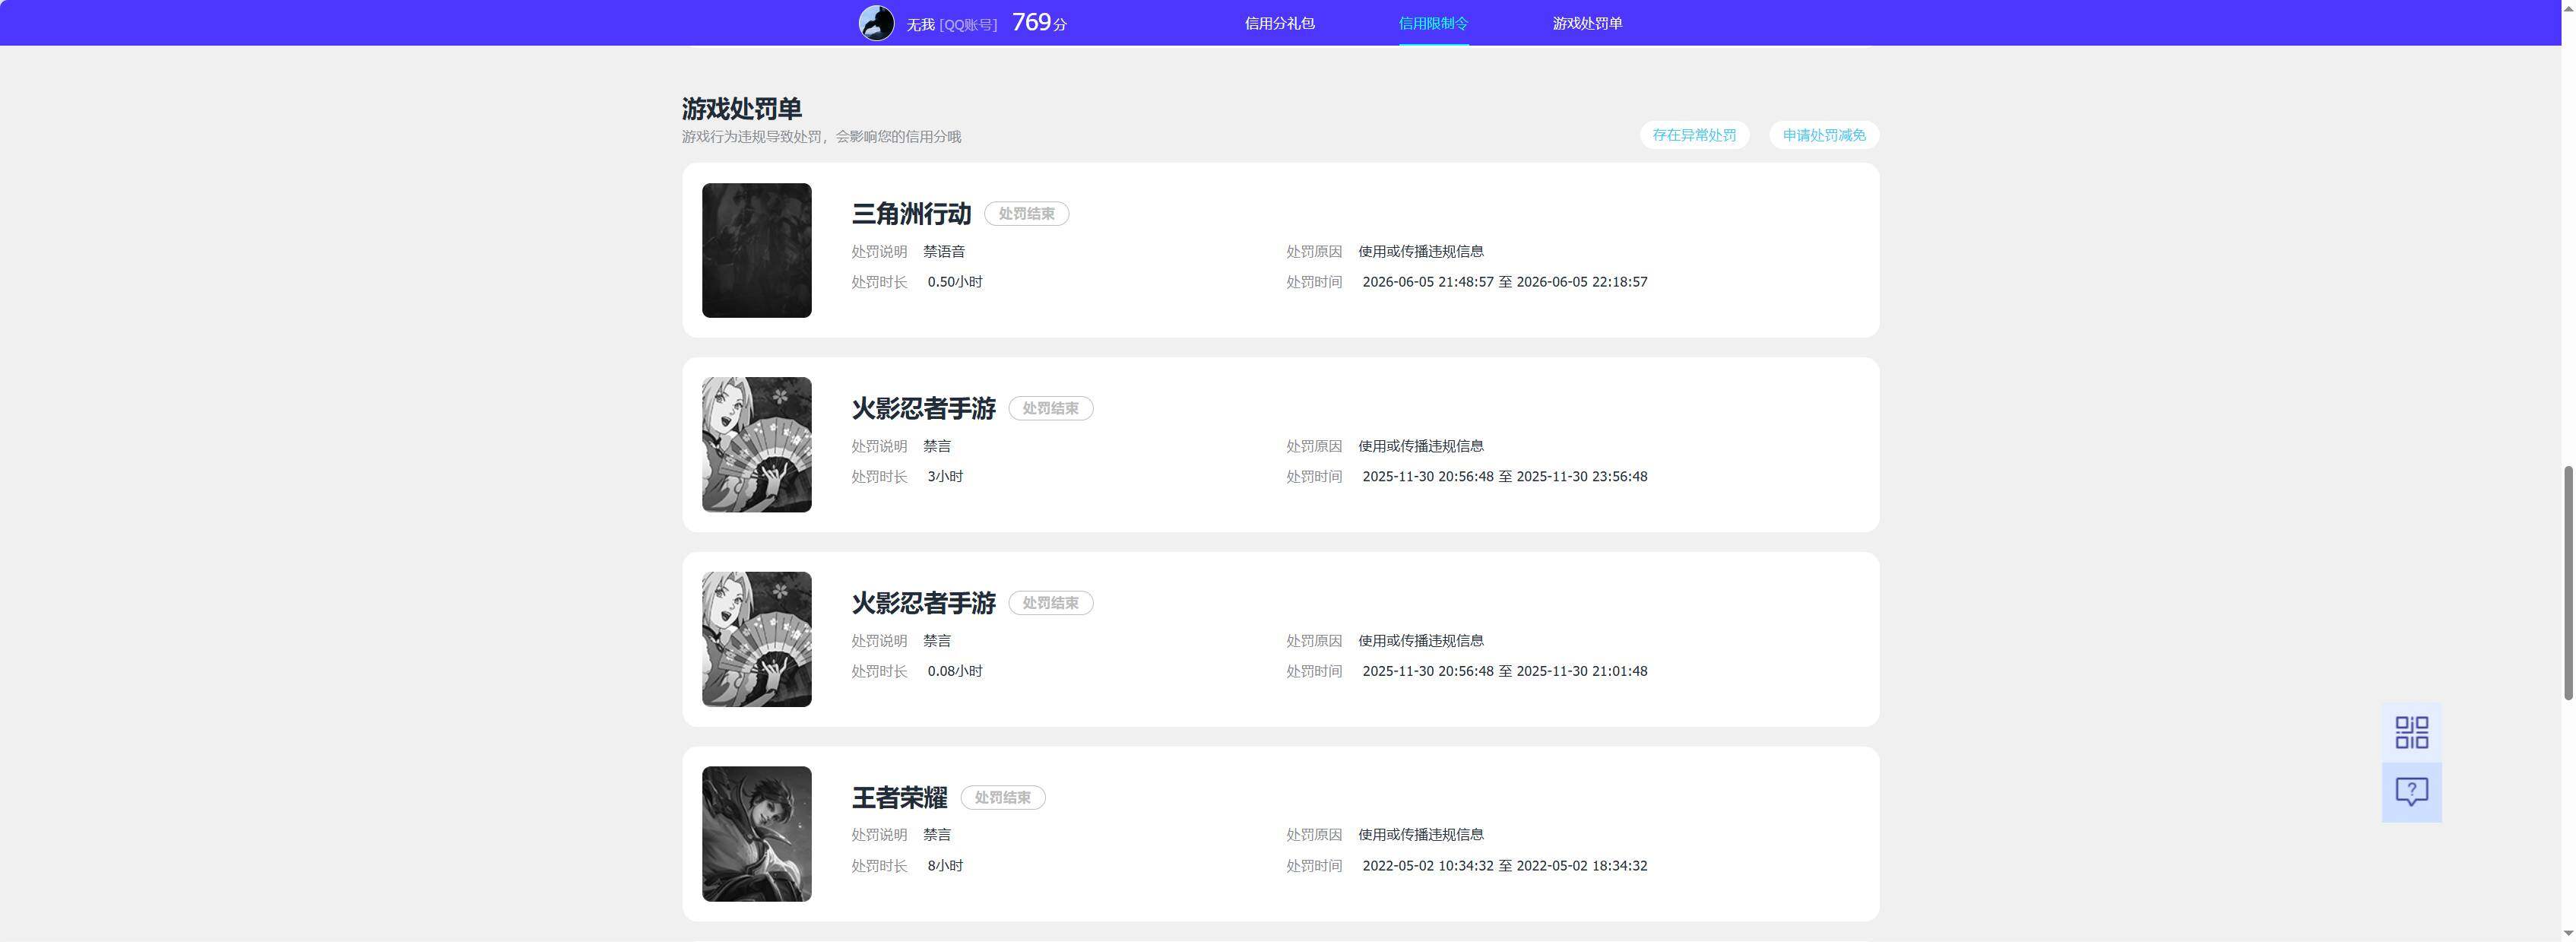The width and height of the screenshot is (2576, 942).
Task: Click the 无我 username in header
Action: [x=920, y=24]
